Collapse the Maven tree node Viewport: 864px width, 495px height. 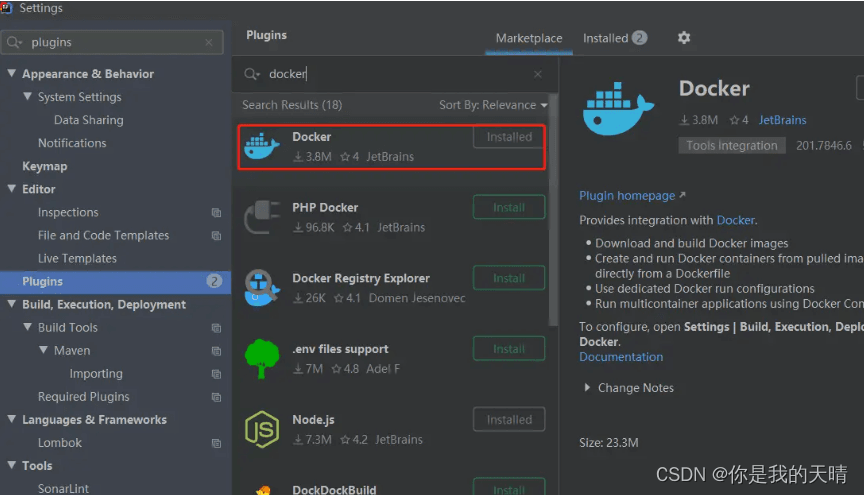point(44,350)
